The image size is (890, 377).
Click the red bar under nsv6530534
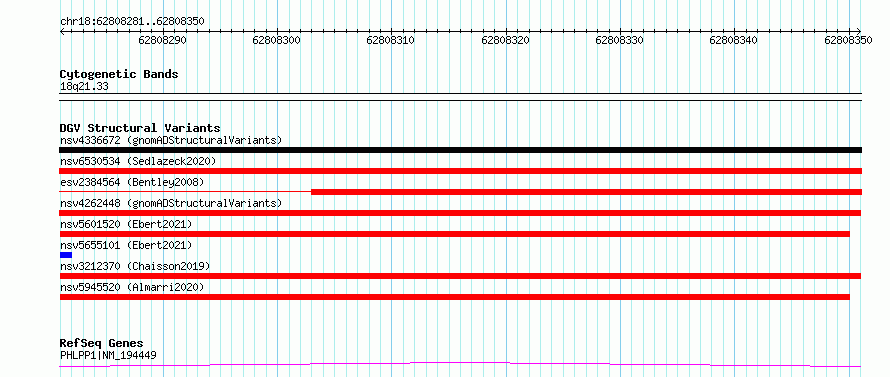[460, 171]
